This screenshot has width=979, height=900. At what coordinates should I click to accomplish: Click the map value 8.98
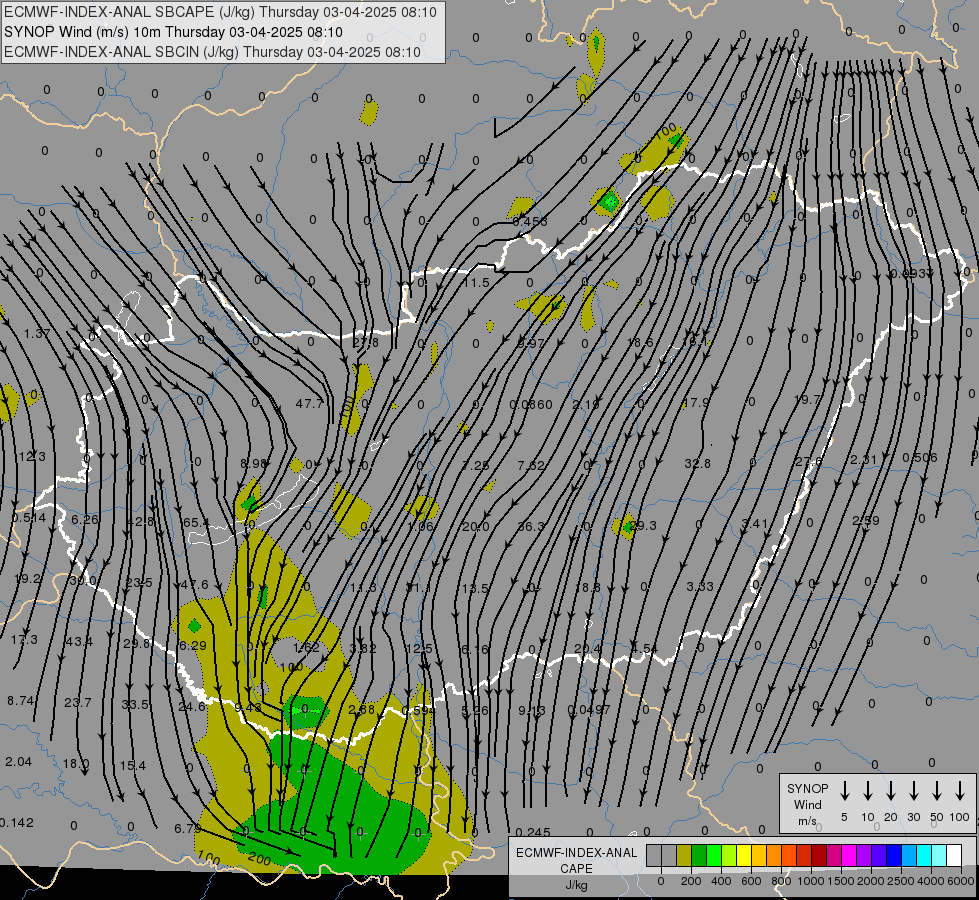tap(253, 463)
